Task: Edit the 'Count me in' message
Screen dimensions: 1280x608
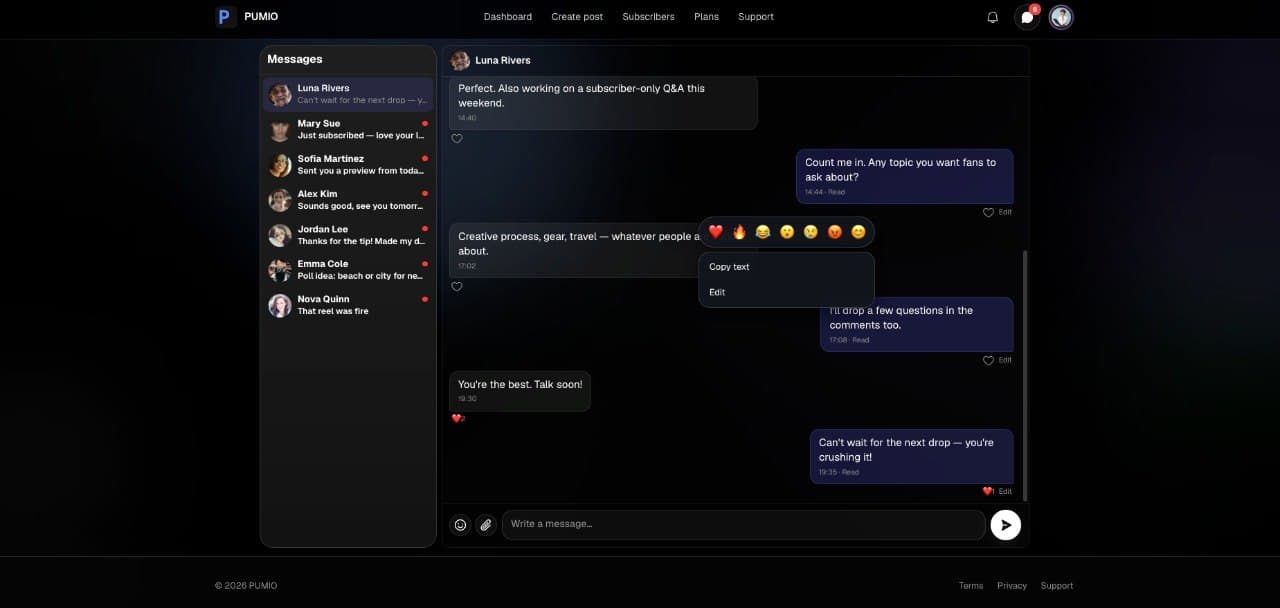Action: tap(1005, 212)
